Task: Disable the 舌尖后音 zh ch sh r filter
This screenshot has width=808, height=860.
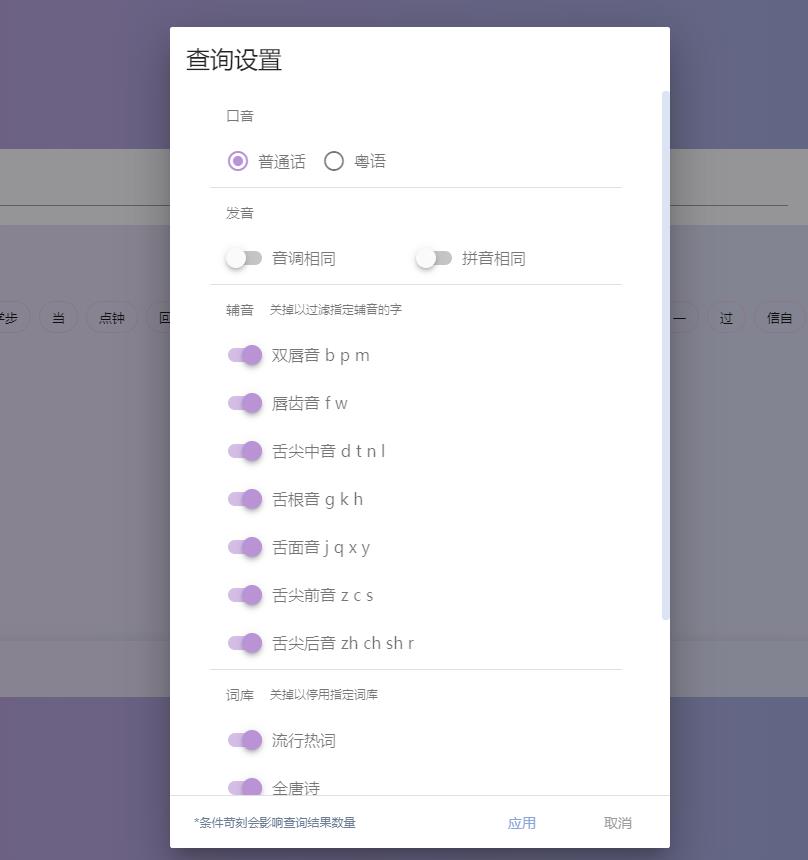Action: coord(243,643)
